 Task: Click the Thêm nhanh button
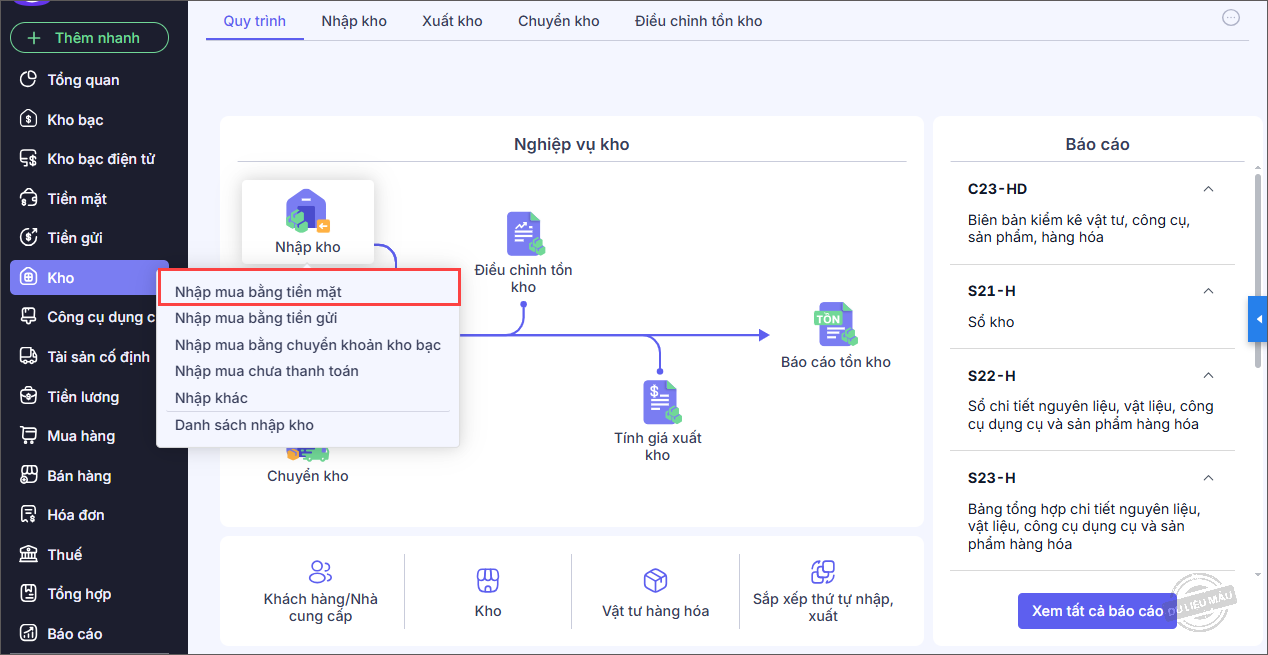pos(89,38)
